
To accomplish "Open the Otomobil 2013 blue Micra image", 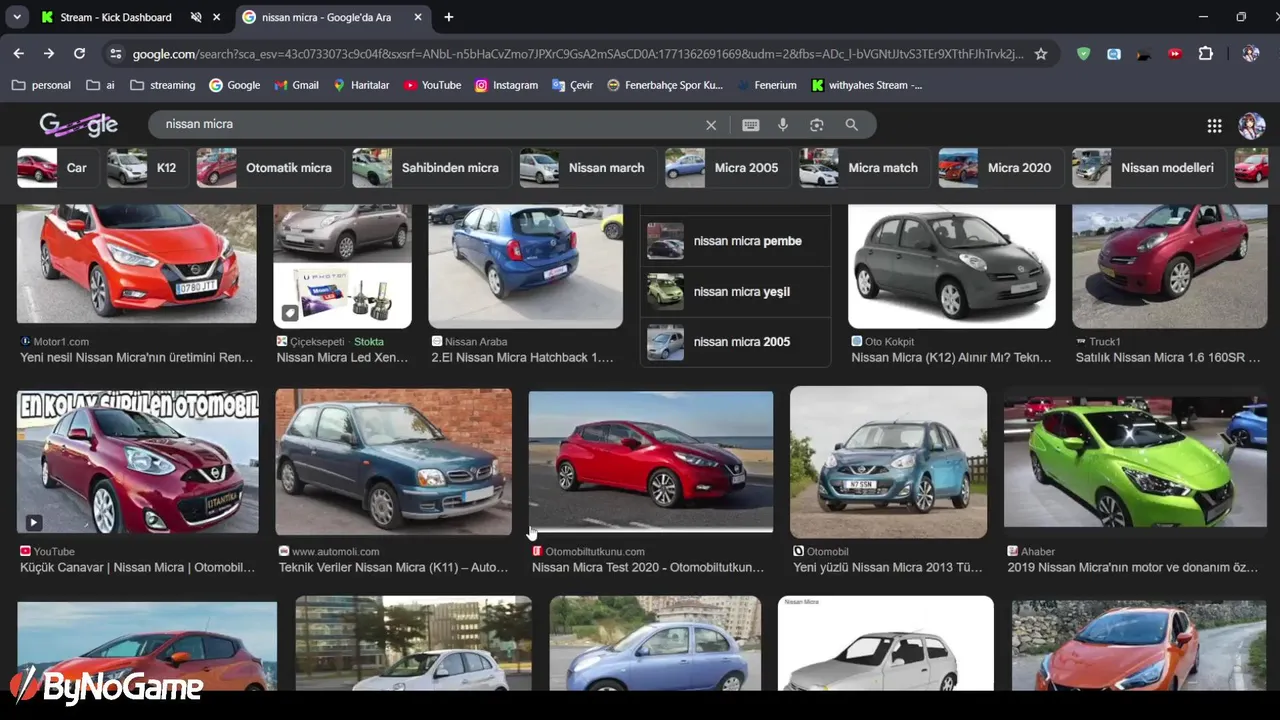I will 889,463.
